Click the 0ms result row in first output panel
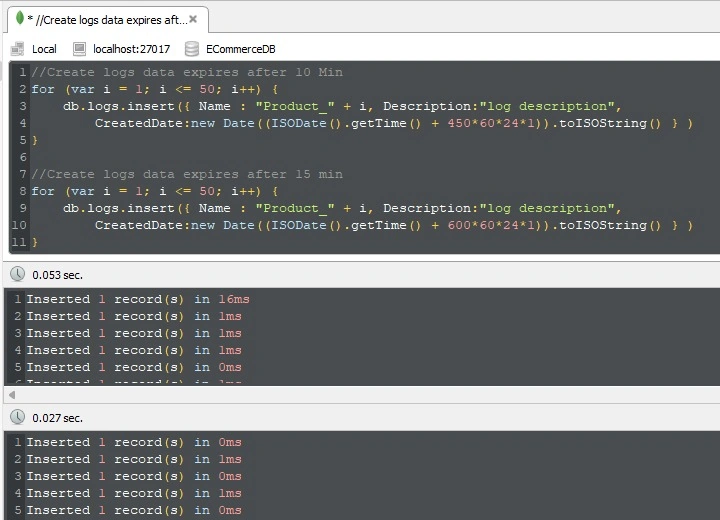 pos(134,367)
